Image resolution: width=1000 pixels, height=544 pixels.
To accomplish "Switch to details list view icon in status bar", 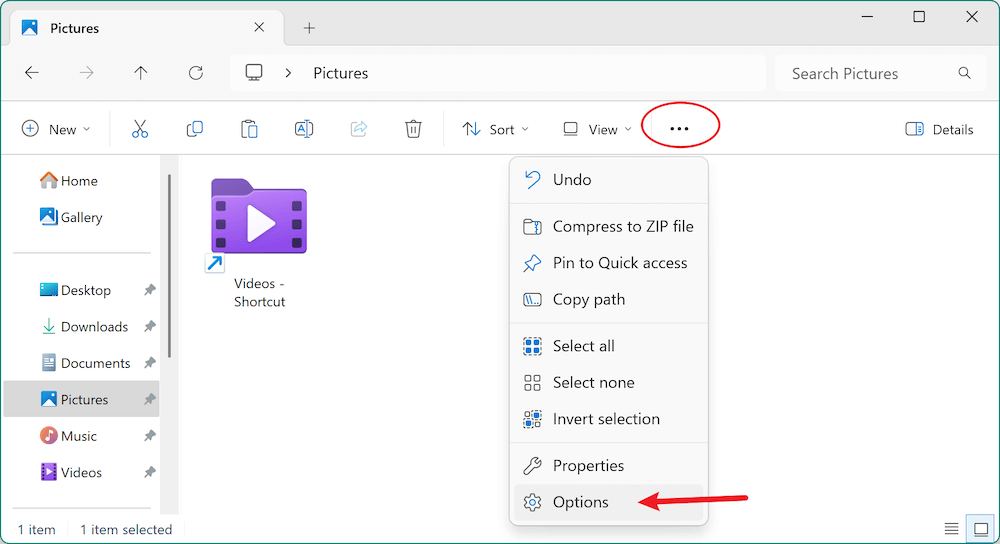I will point(952,529).
